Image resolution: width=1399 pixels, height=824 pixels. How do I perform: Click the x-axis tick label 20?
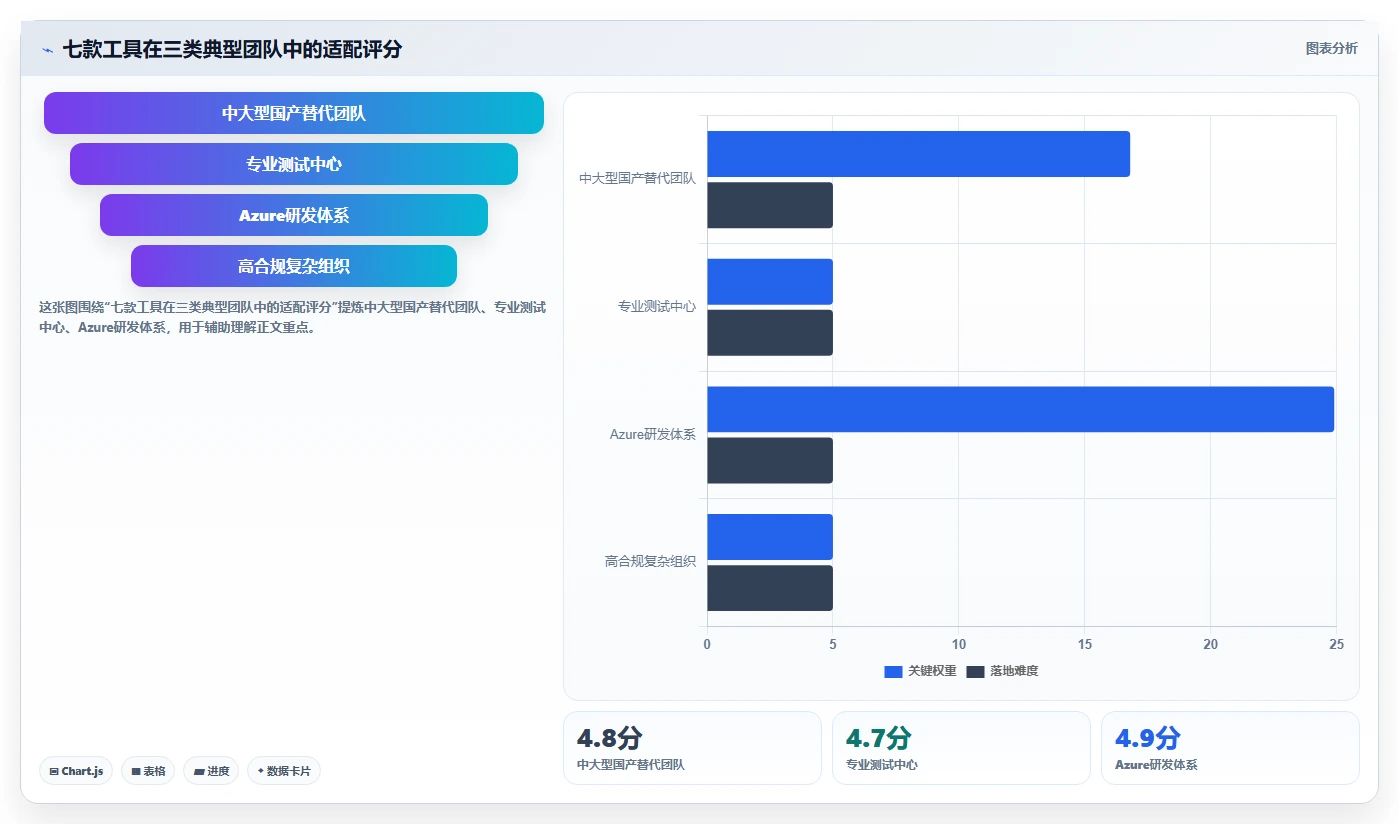1210,645
